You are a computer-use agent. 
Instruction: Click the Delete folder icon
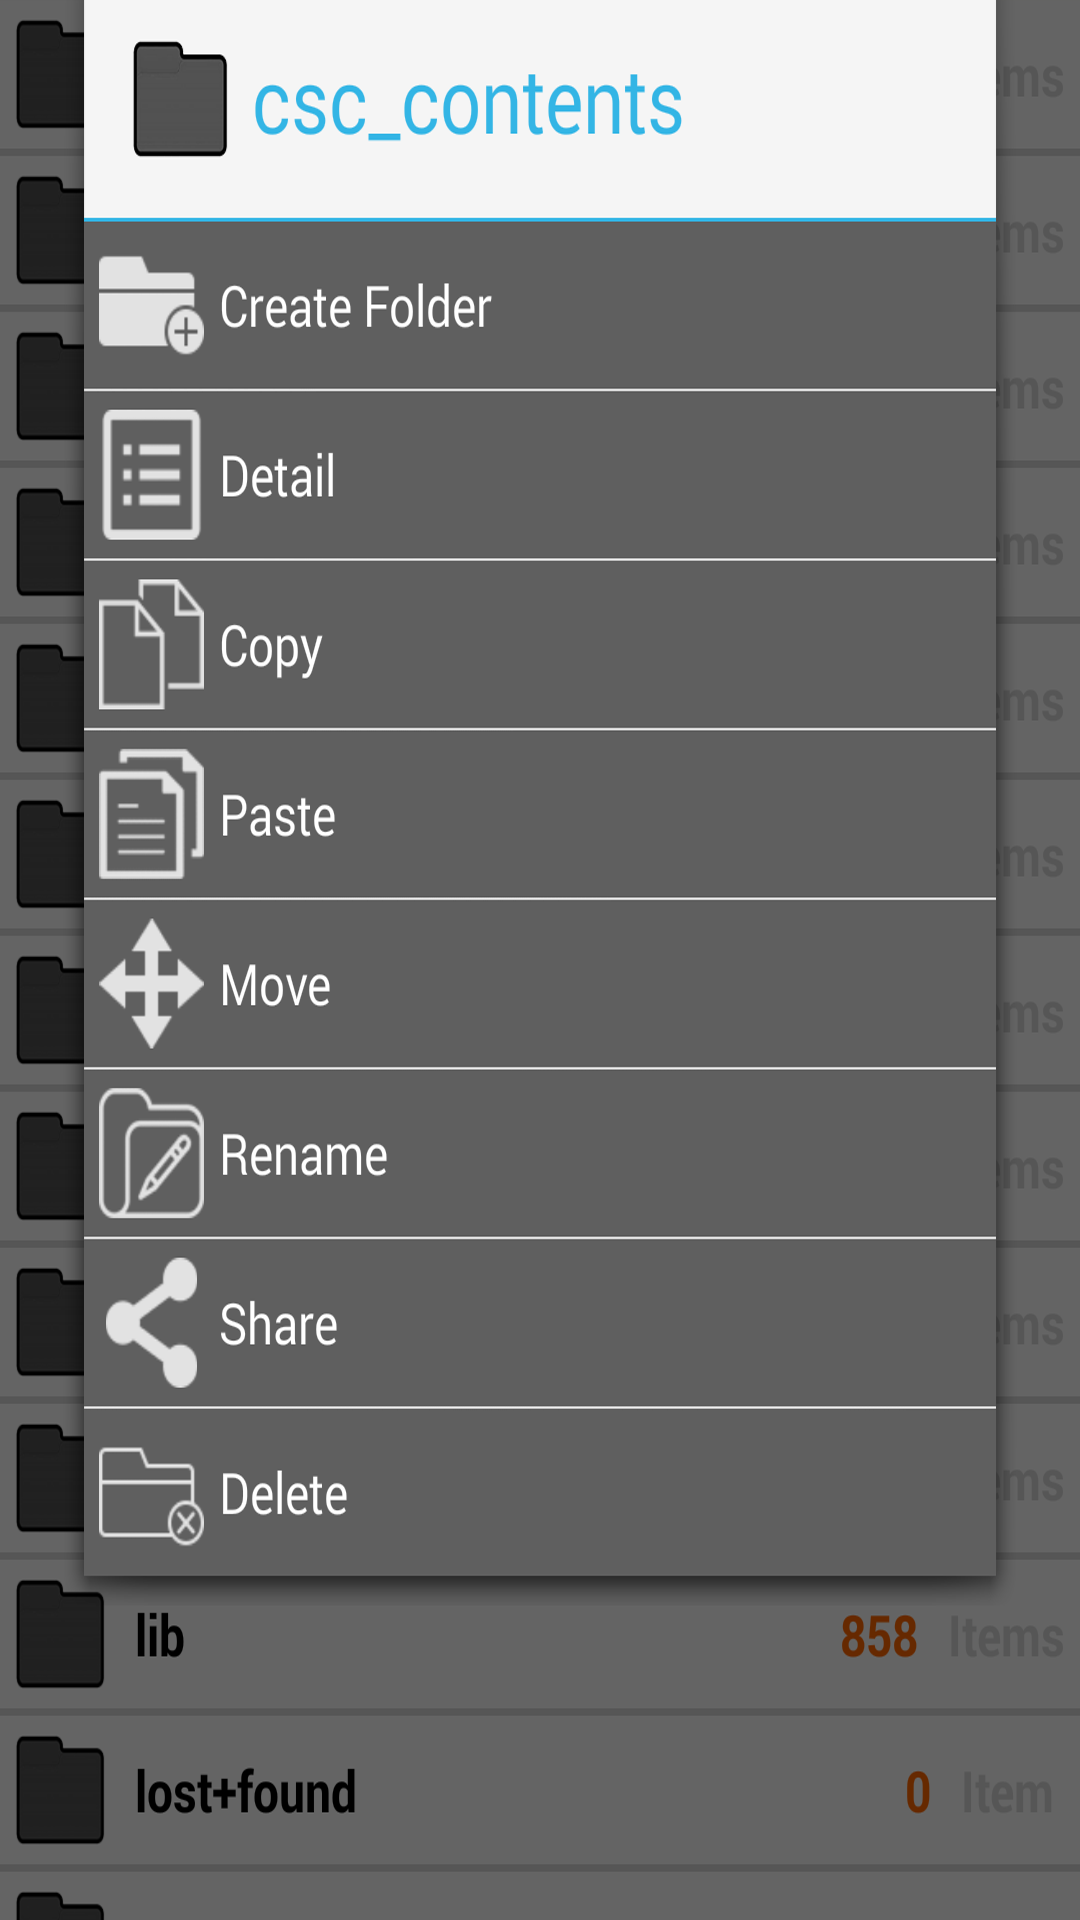151,1494
